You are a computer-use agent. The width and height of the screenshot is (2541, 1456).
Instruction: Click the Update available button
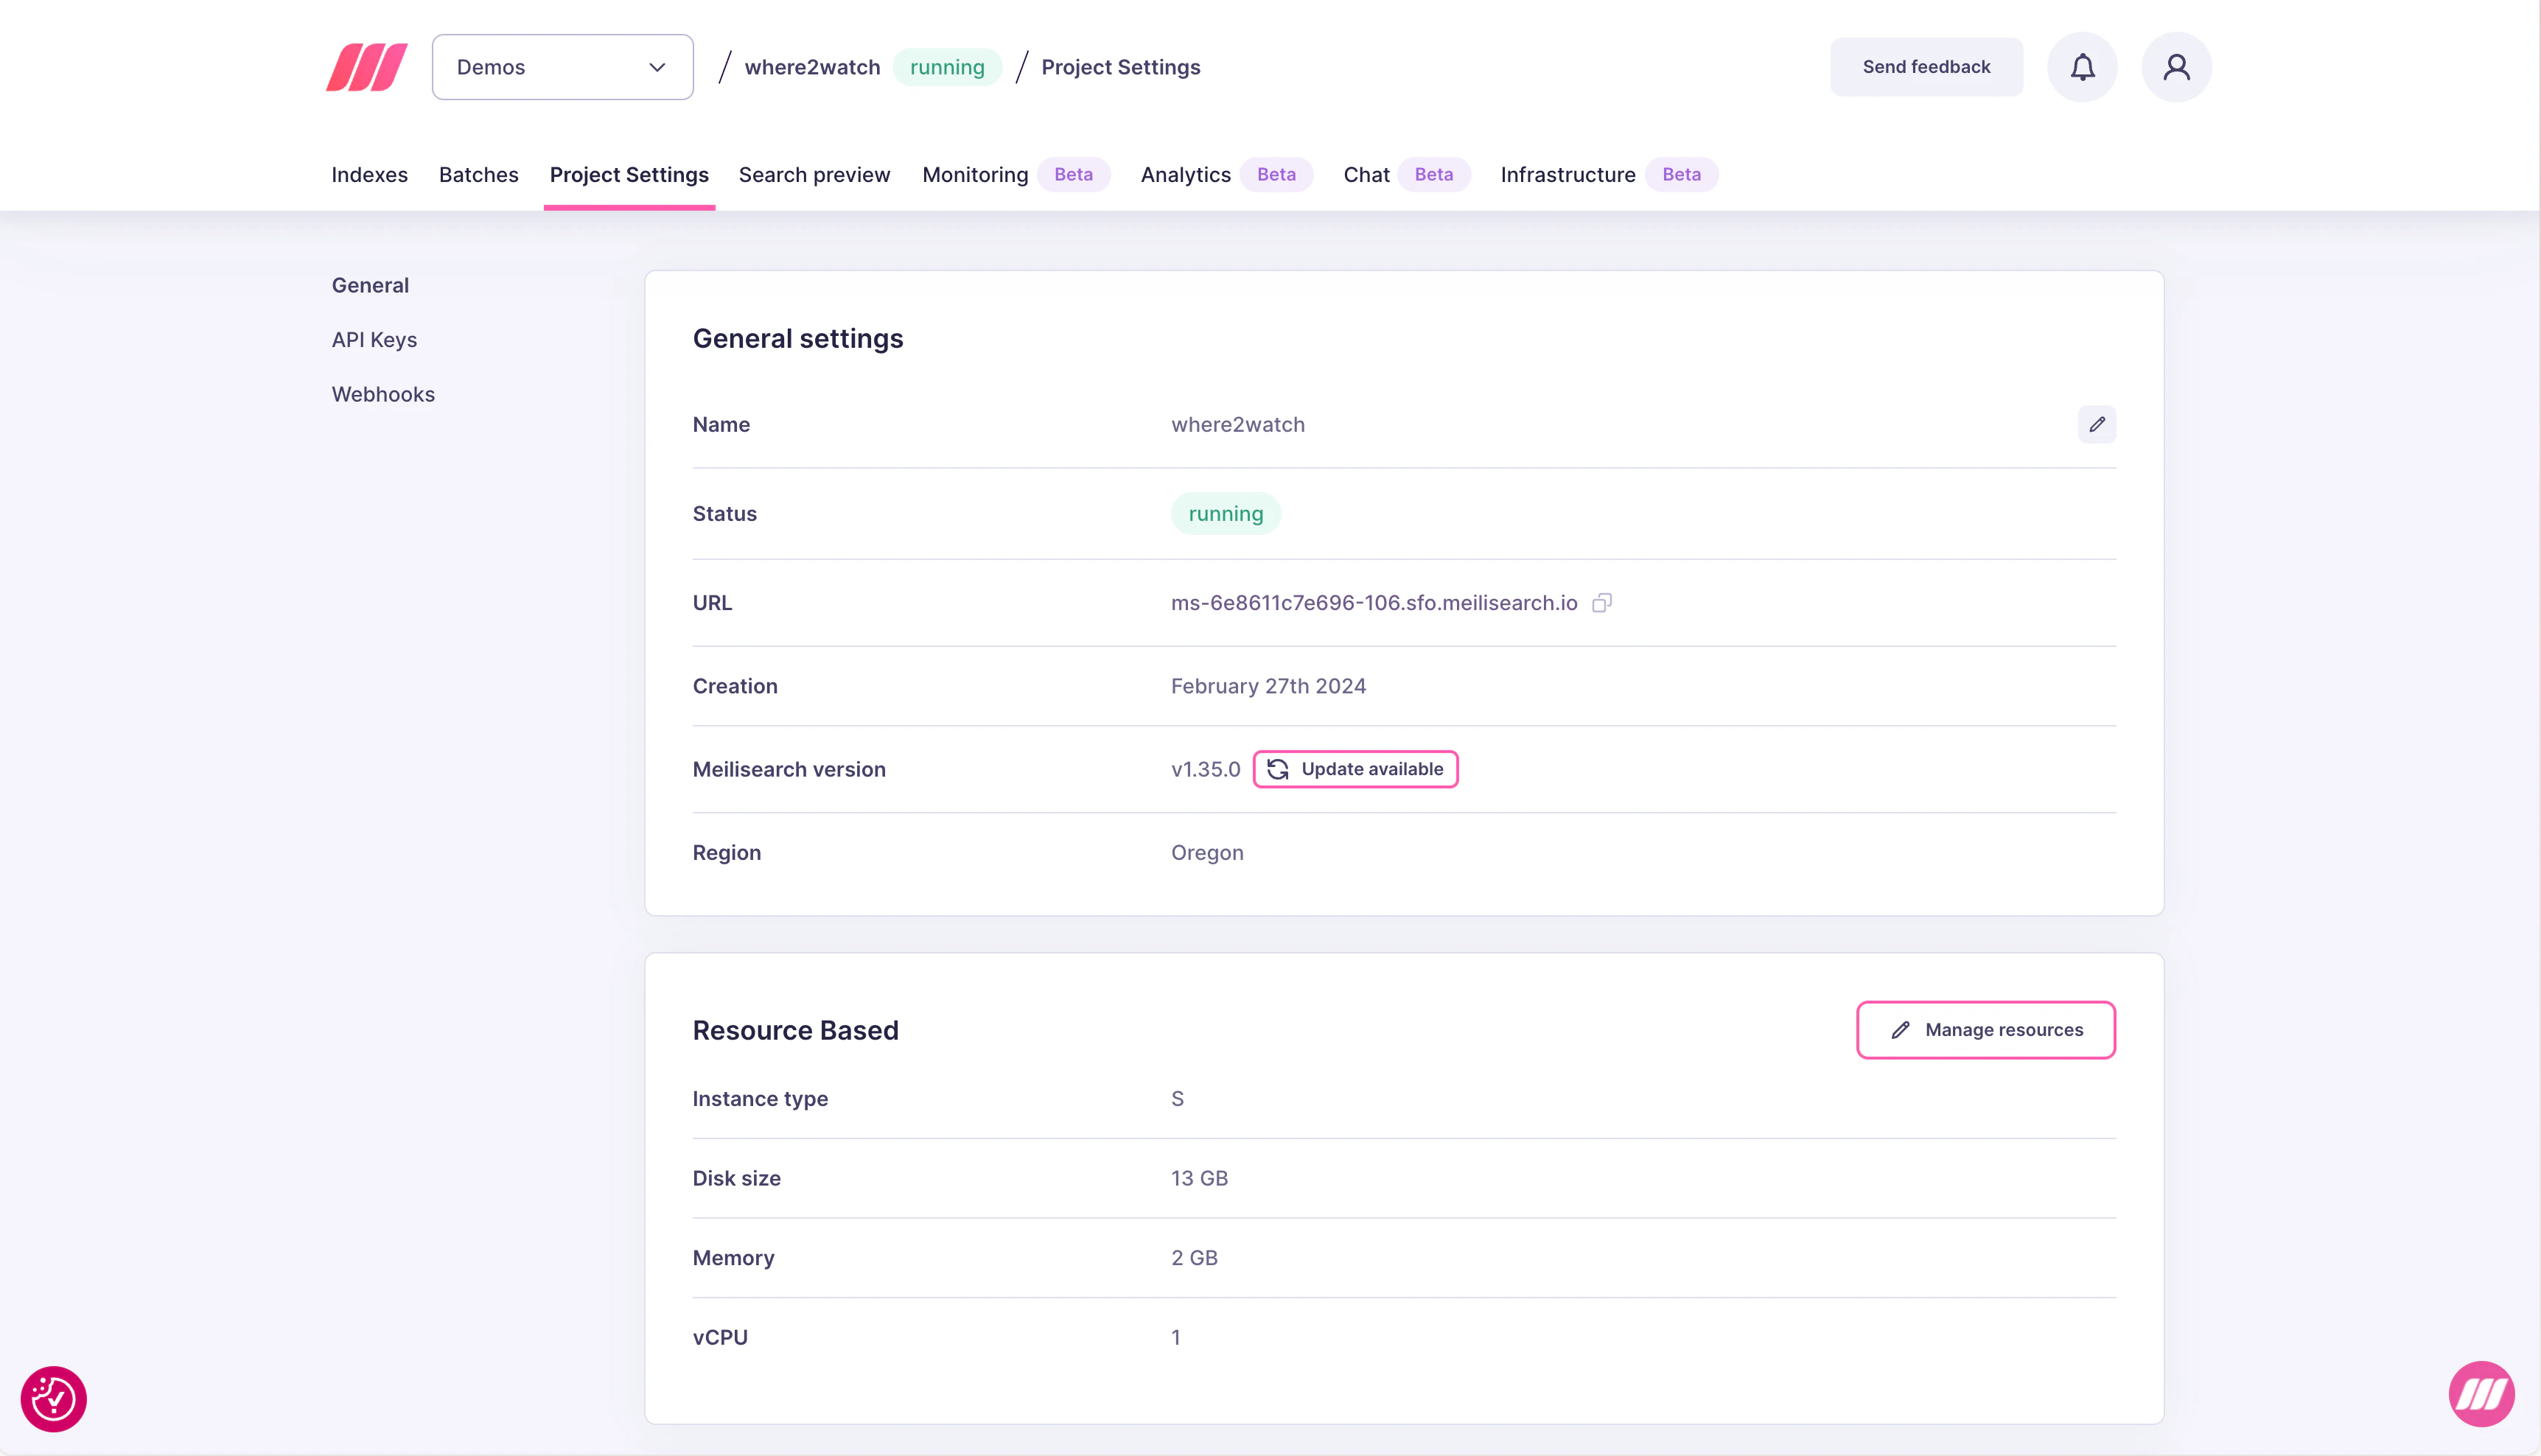pyautogui.click(x=1355, y=768)
